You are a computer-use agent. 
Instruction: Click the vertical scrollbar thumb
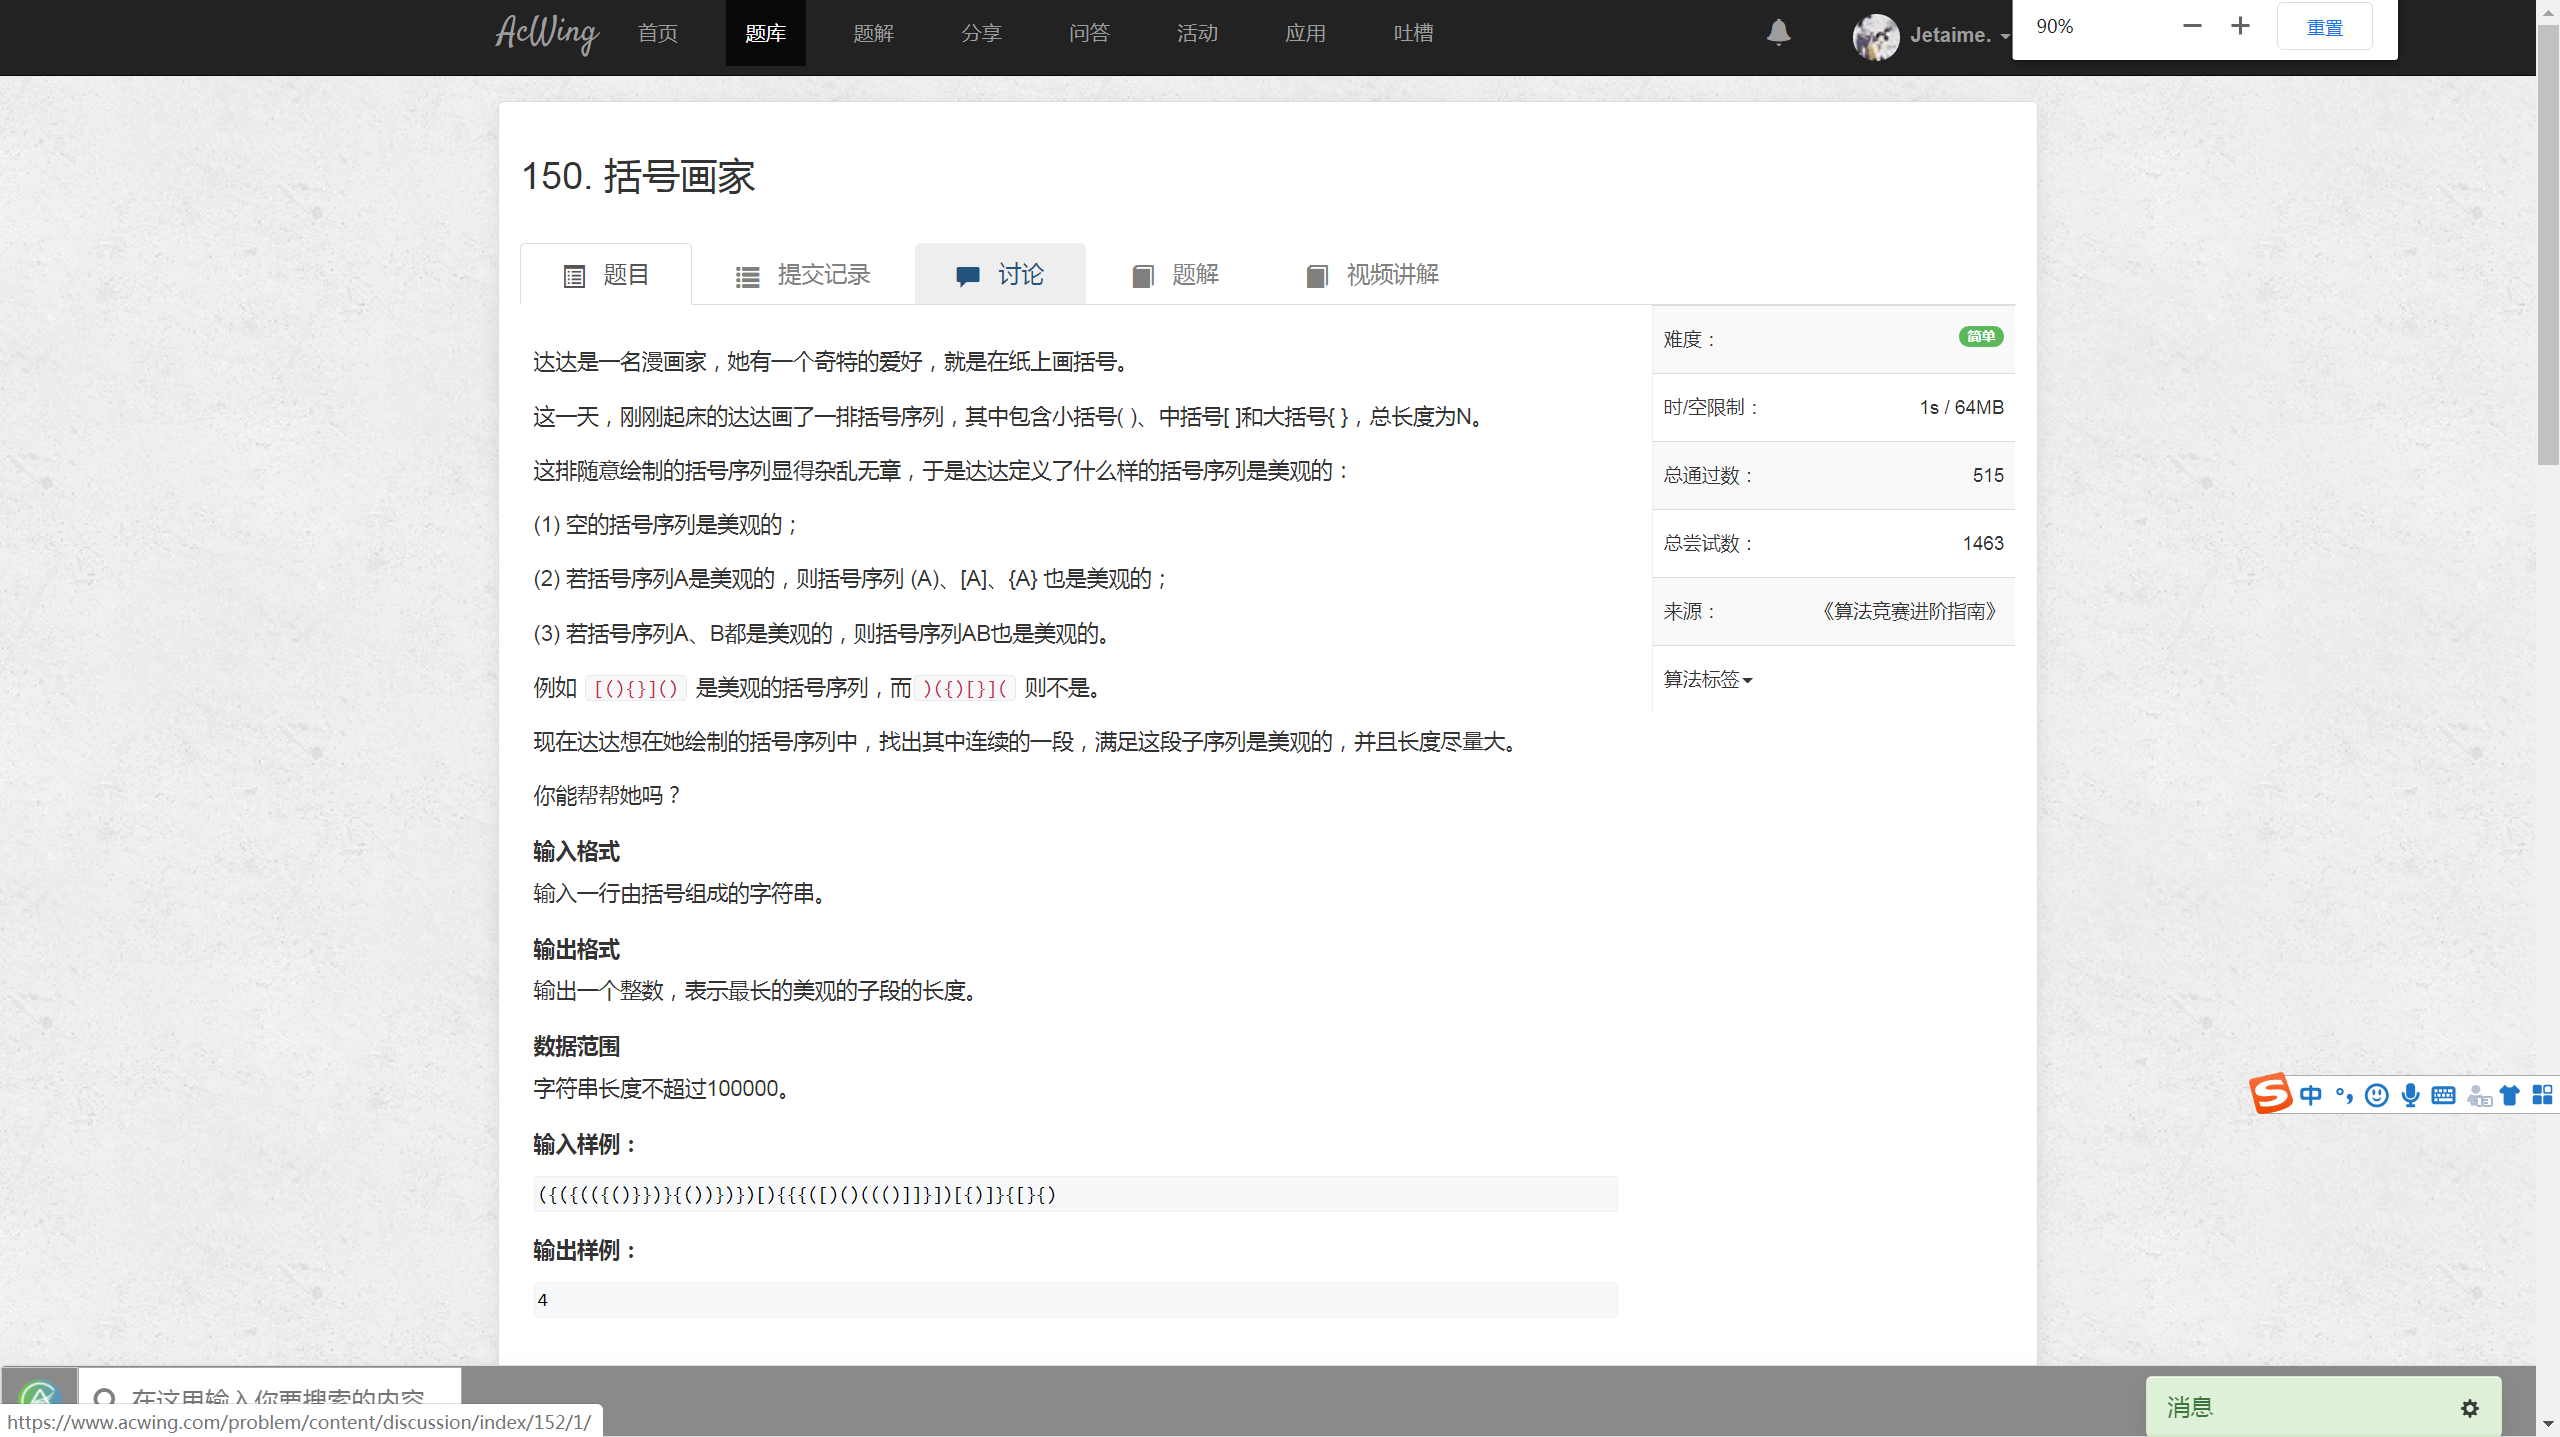[2548, 245]
